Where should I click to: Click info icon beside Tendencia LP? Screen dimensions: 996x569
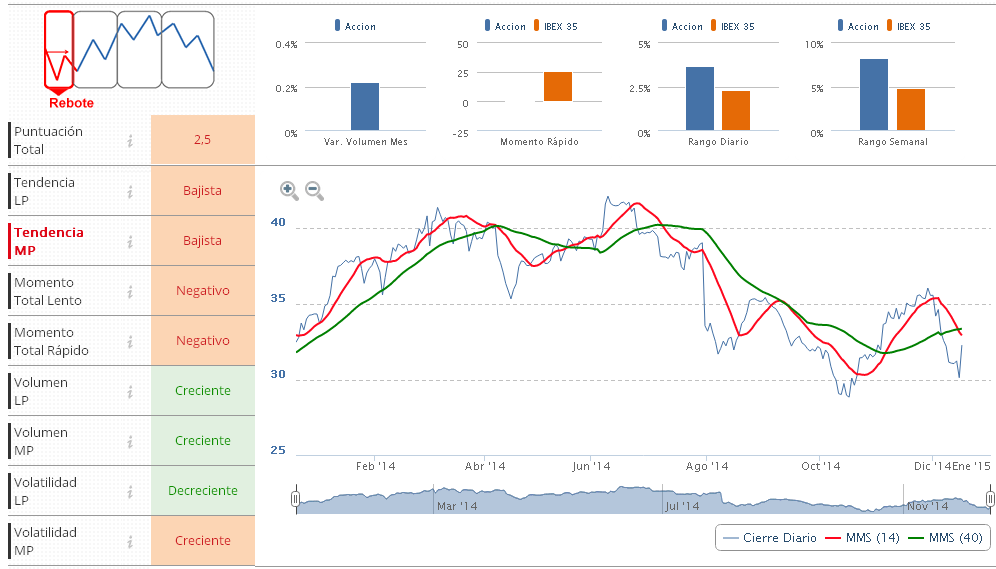pos(130,191)
